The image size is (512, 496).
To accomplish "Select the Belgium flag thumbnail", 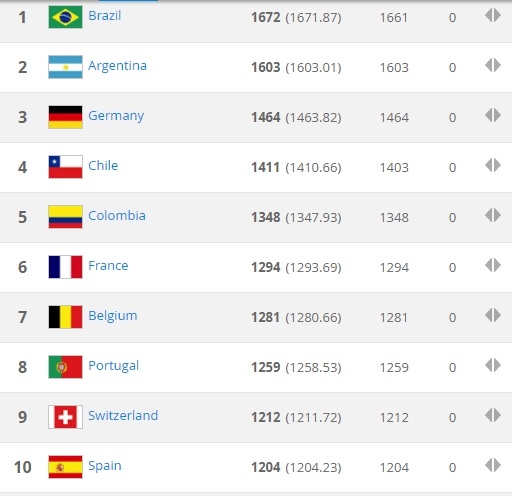I will [x=65, y=317].
